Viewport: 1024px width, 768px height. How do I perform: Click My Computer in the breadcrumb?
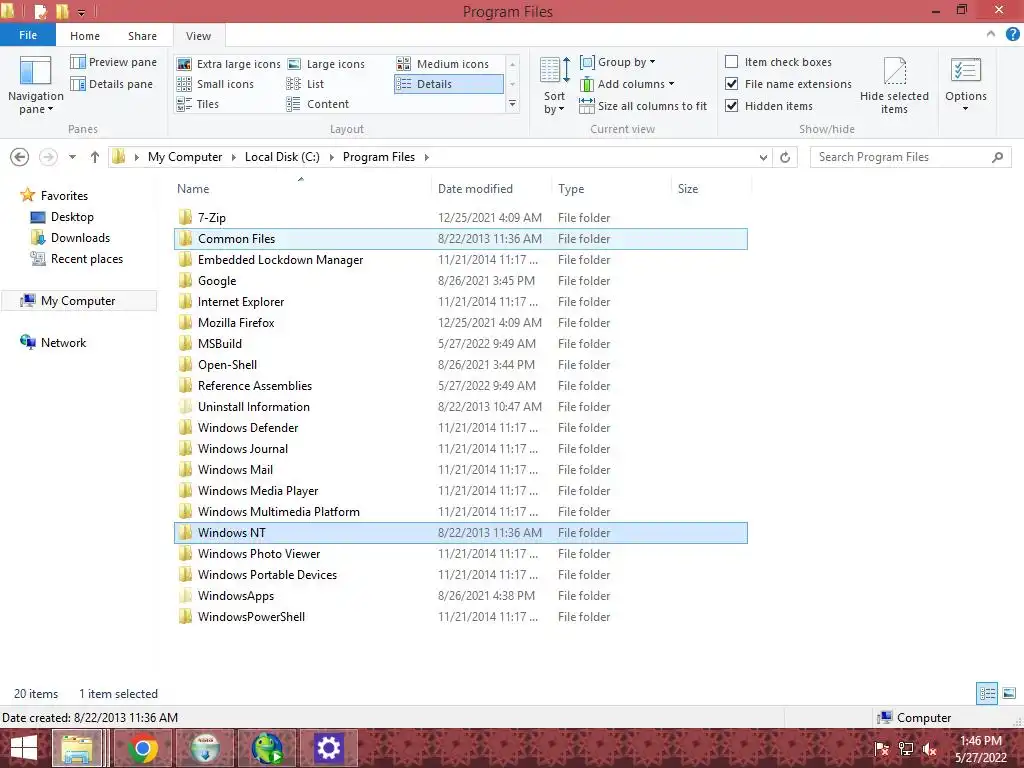[x=185, y=157]
